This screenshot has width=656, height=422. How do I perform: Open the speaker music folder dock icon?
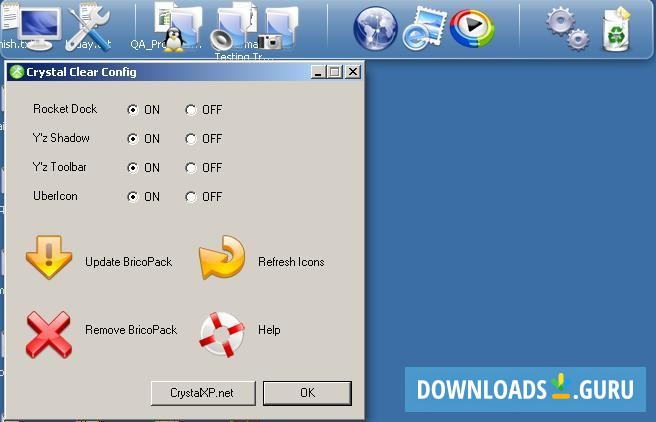(x=234, y=28)
